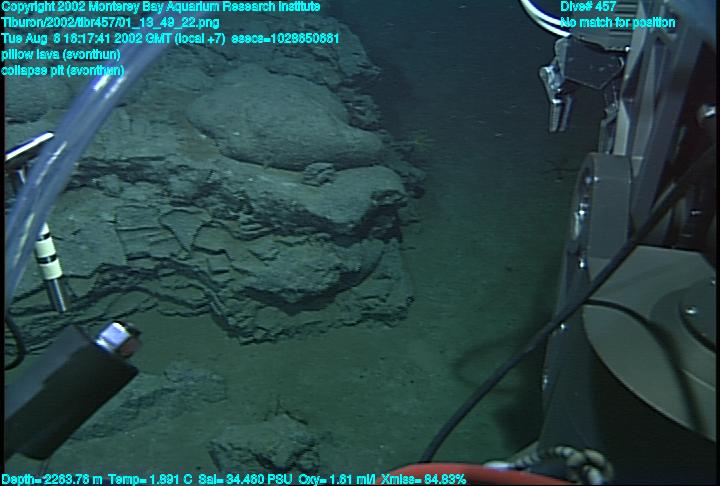This screenshot has height=486, width=720.
Task: Select the "collapse pit (svonthun)" annotation
Action: (x=62, y=70)
